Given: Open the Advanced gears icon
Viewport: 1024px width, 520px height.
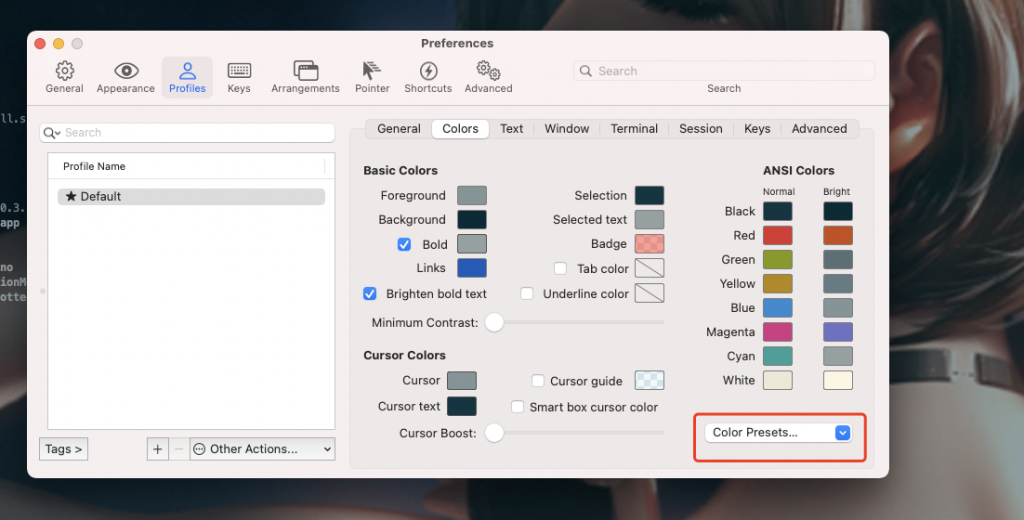Looking at the screenshot, I should coord(488,71).
